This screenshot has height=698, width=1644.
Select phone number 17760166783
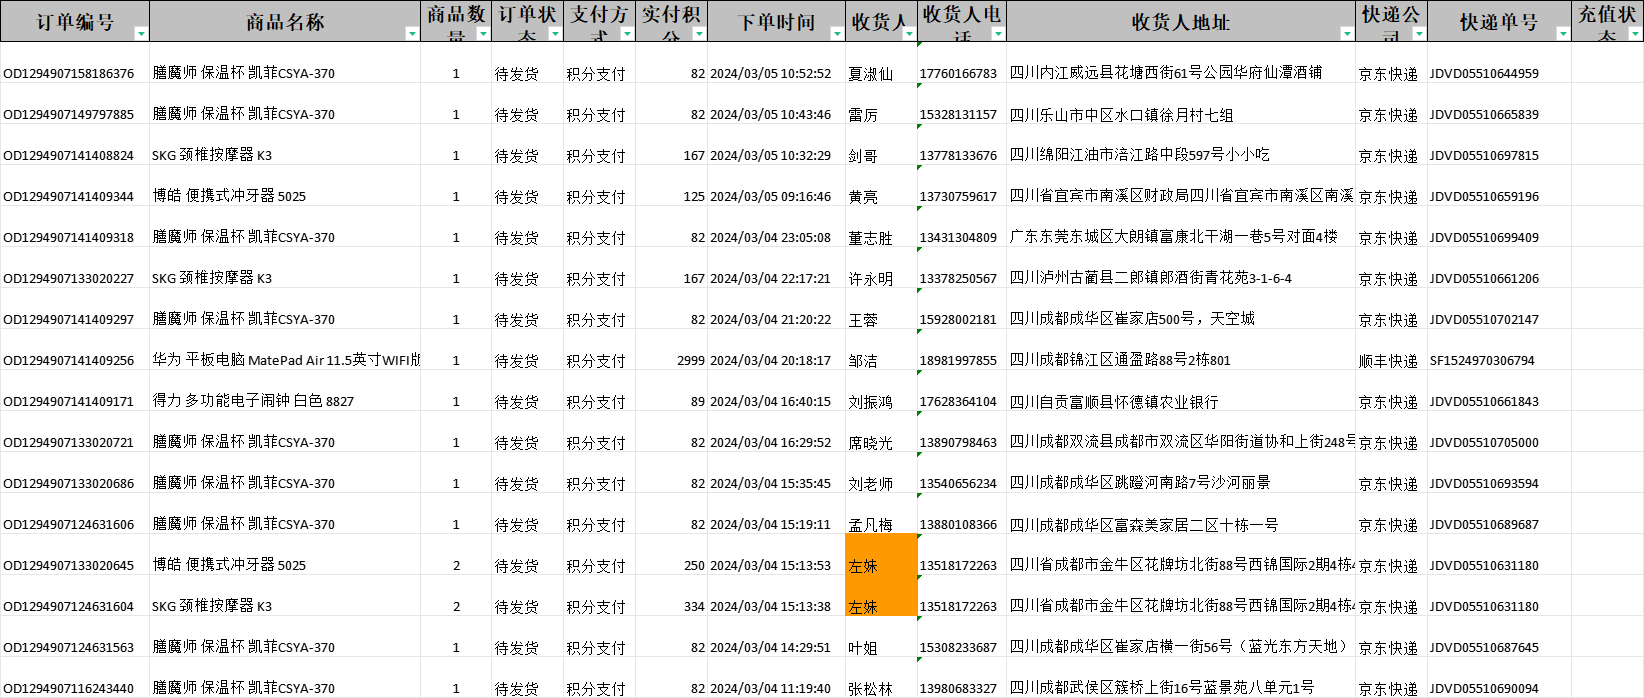coord(958,74)
